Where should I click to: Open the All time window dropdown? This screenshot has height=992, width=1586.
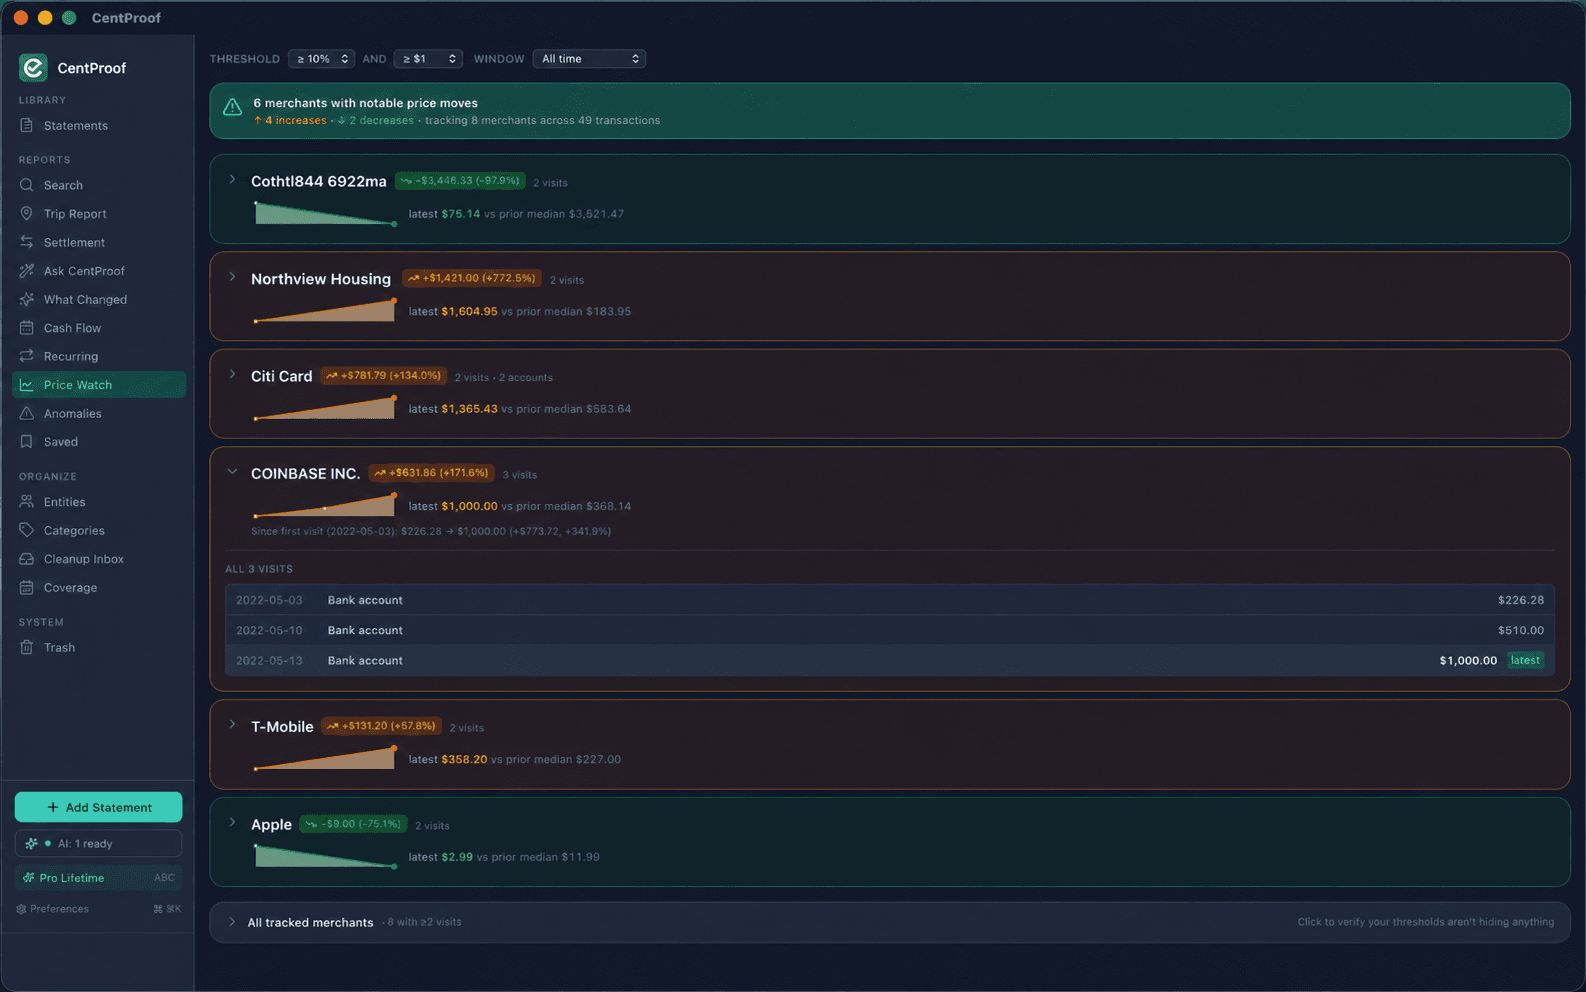589,59
